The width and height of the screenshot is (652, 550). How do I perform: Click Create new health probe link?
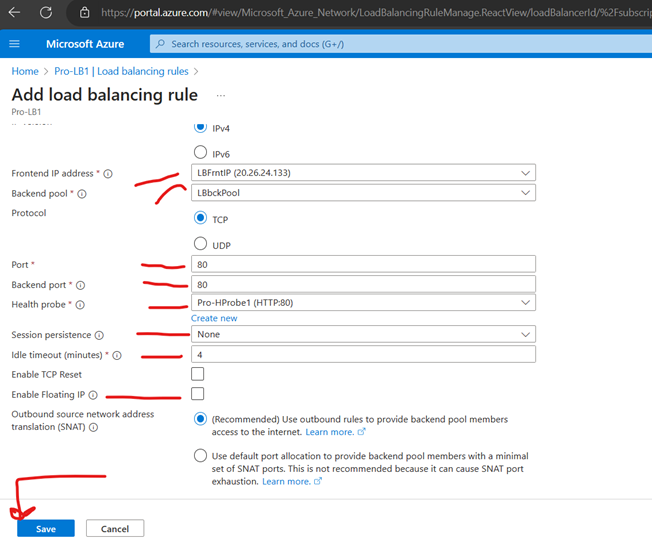pyautogui.click(x=214, y=318)
